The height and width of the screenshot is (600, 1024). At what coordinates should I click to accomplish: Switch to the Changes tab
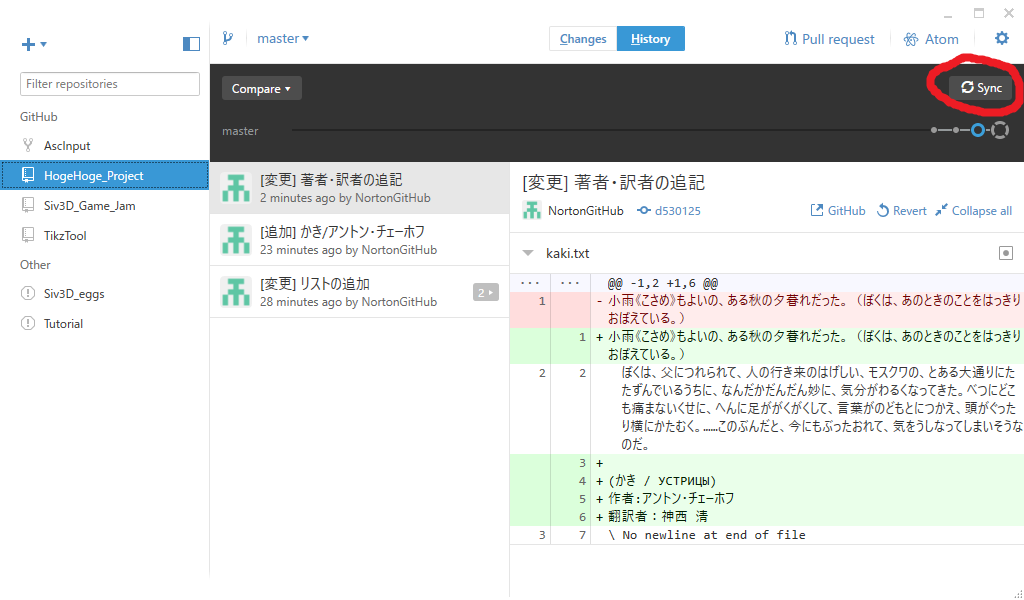point(583,39)
